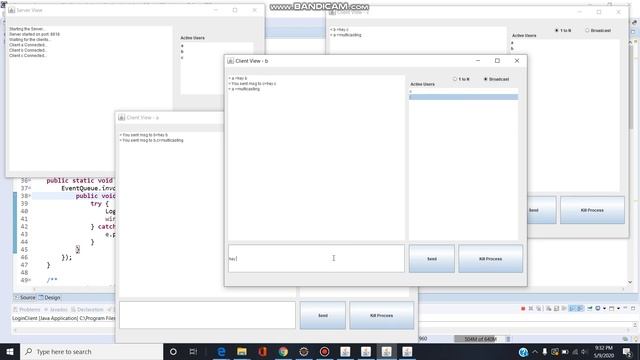Click Clear Console icon in Eclipse console
This screenshot has width=640, height=360.
coord(549,309)
